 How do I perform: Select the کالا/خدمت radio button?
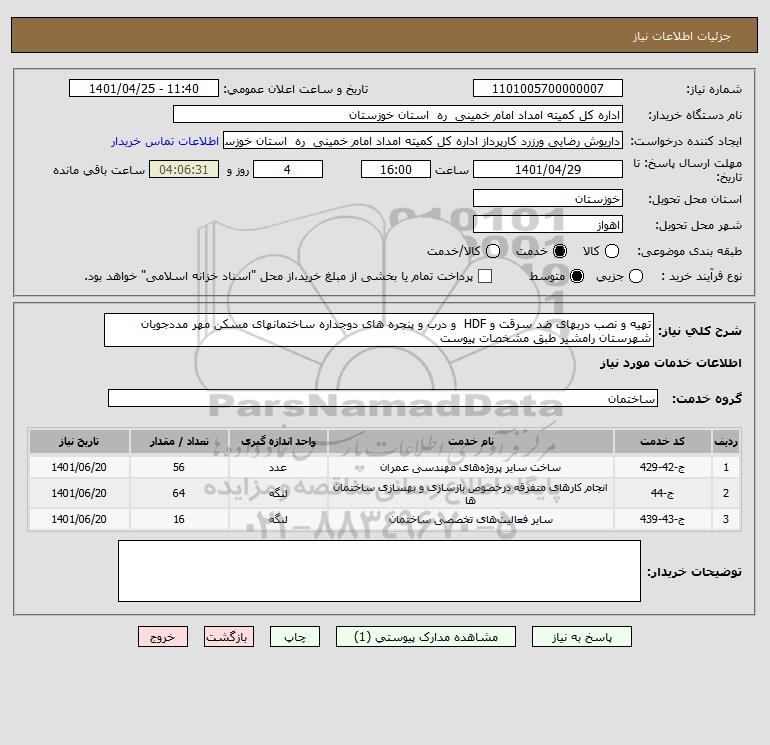point(493,251)
